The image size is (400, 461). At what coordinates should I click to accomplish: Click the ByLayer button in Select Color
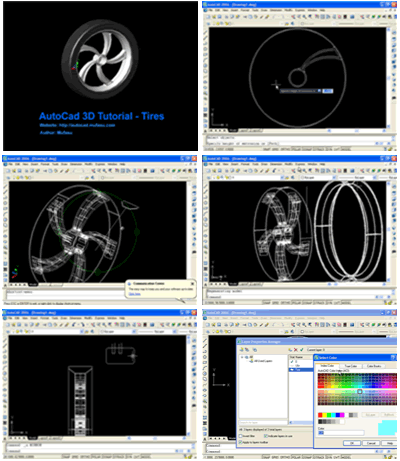coord(370,415)
